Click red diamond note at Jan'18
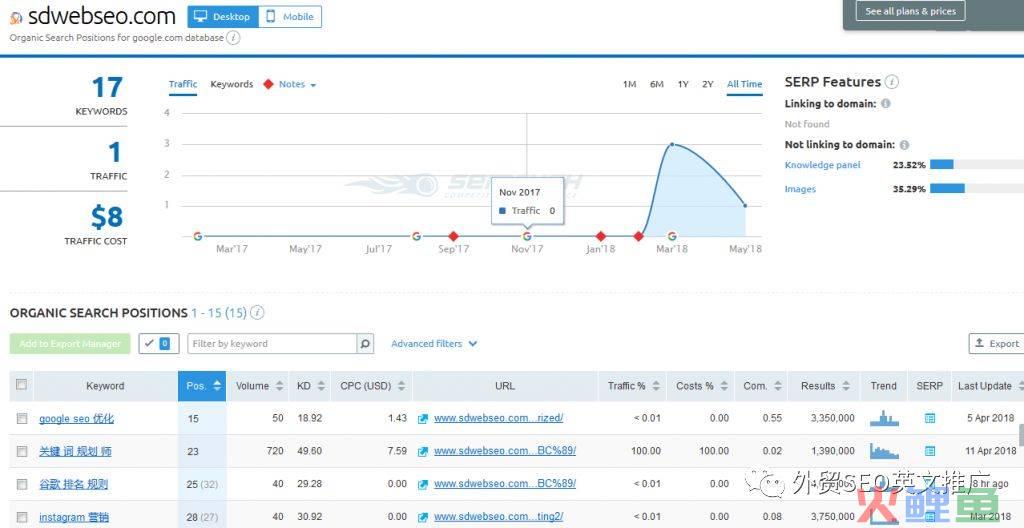The width and height of the screenshot is (1024, 528). (601, 237)
